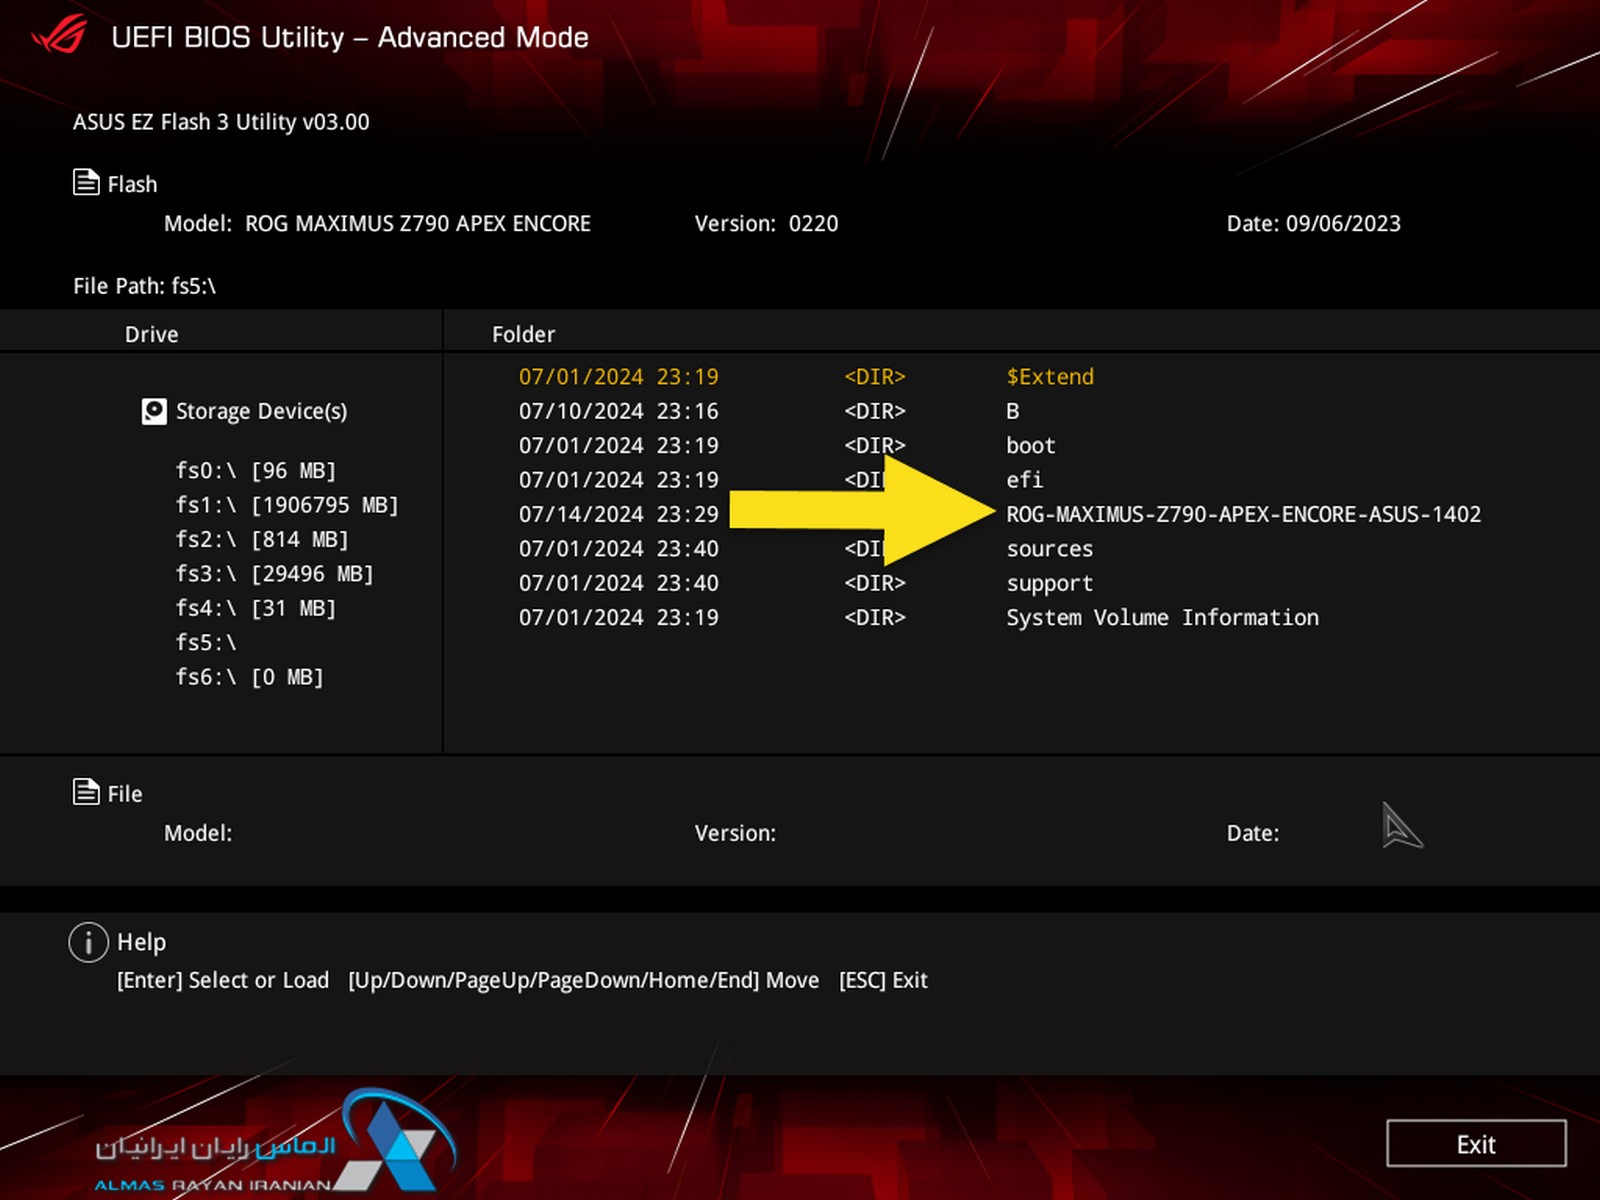
Task: Select drive fs6:\ [0 MB]
Action: [250, 677]
